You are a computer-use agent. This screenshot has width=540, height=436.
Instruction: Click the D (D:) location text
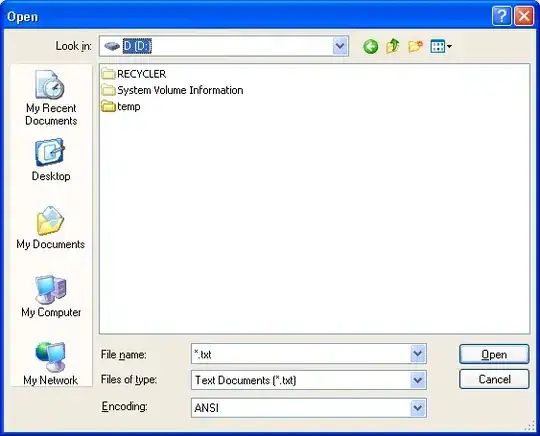pyautogui.click(x=137, y=46)
